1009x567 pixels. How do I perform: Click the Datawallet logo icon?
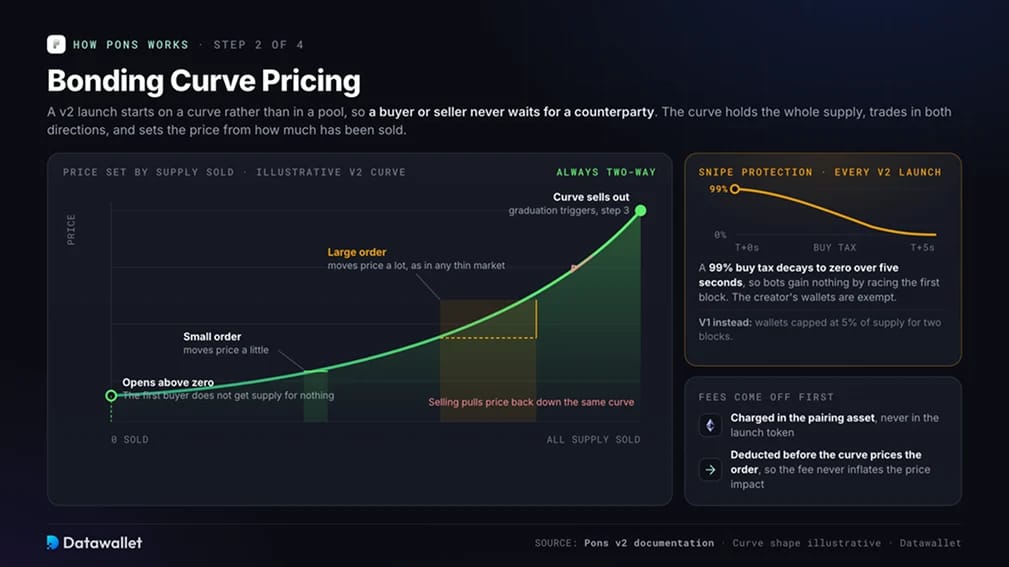coord(53,543)
